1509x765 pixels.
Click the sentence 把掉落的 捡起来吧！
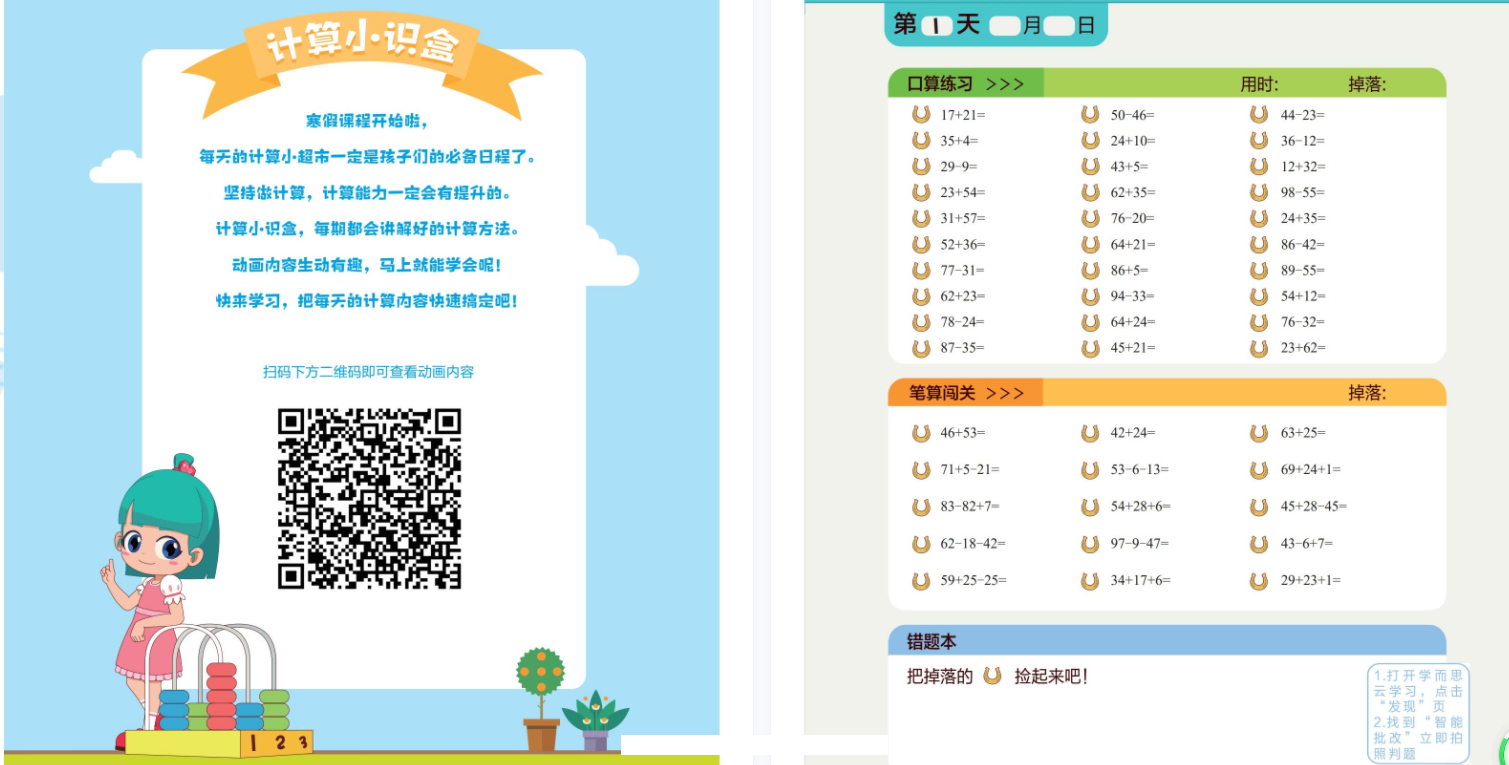click(998, 676)
